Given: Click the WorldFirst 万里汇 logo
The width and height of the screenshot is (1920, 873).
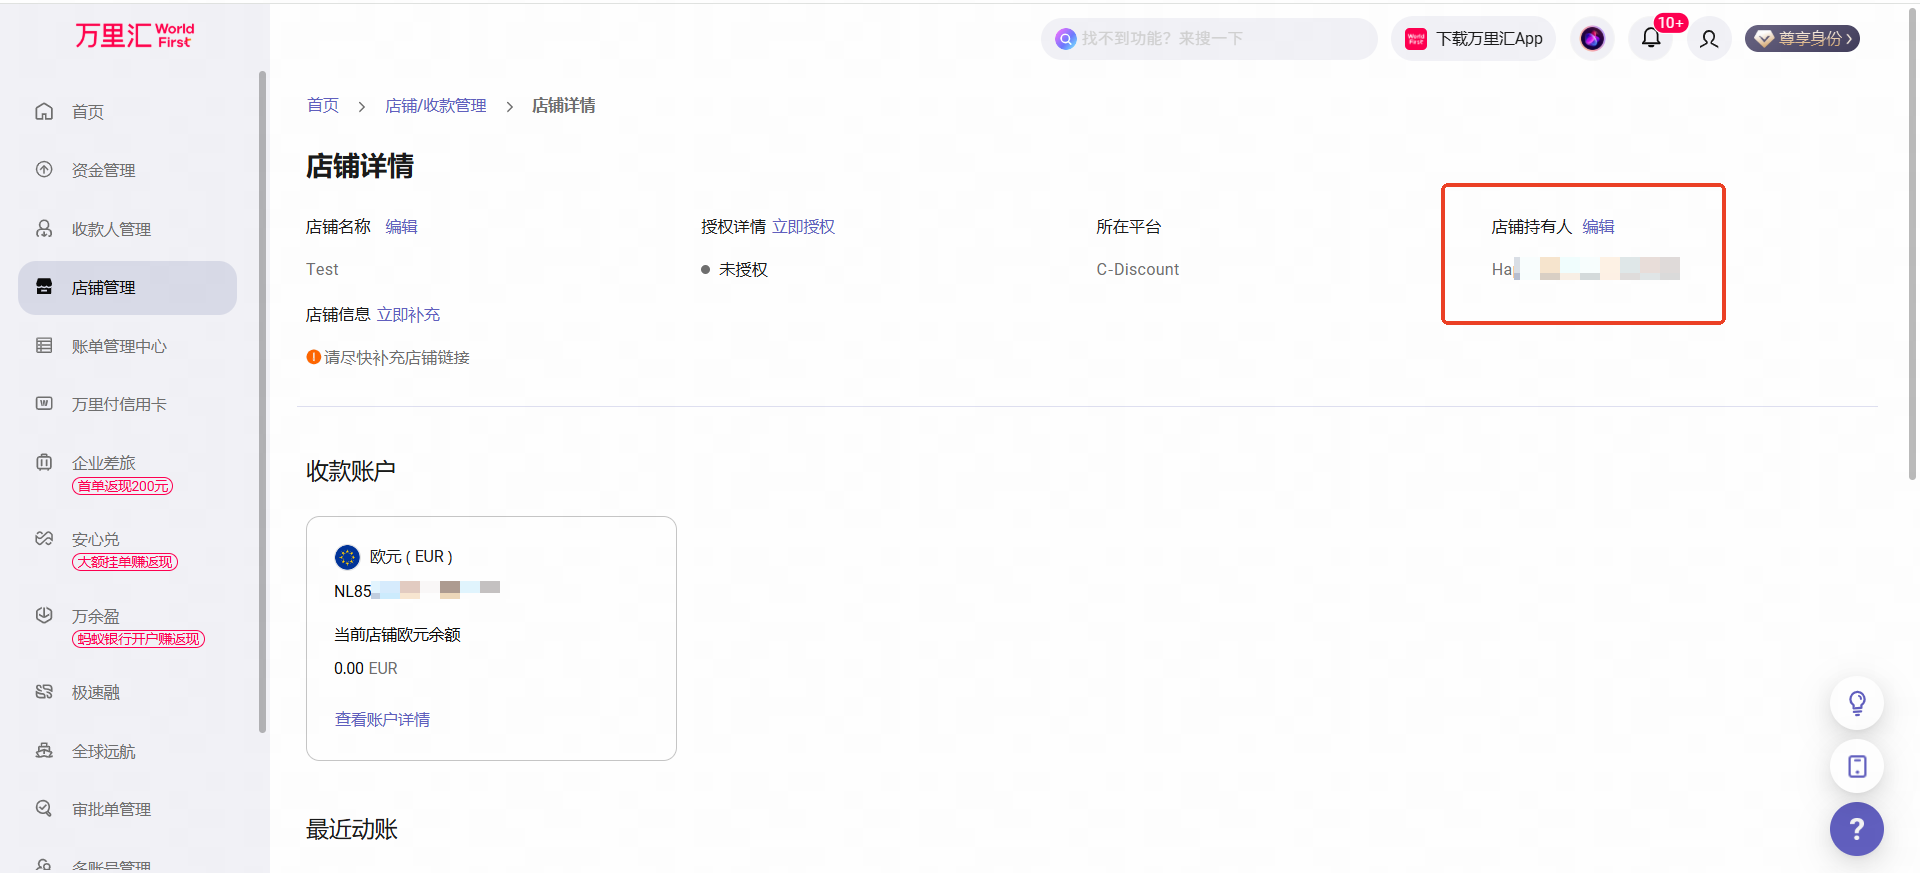Looking at the screenshot, I should [134, 36].
